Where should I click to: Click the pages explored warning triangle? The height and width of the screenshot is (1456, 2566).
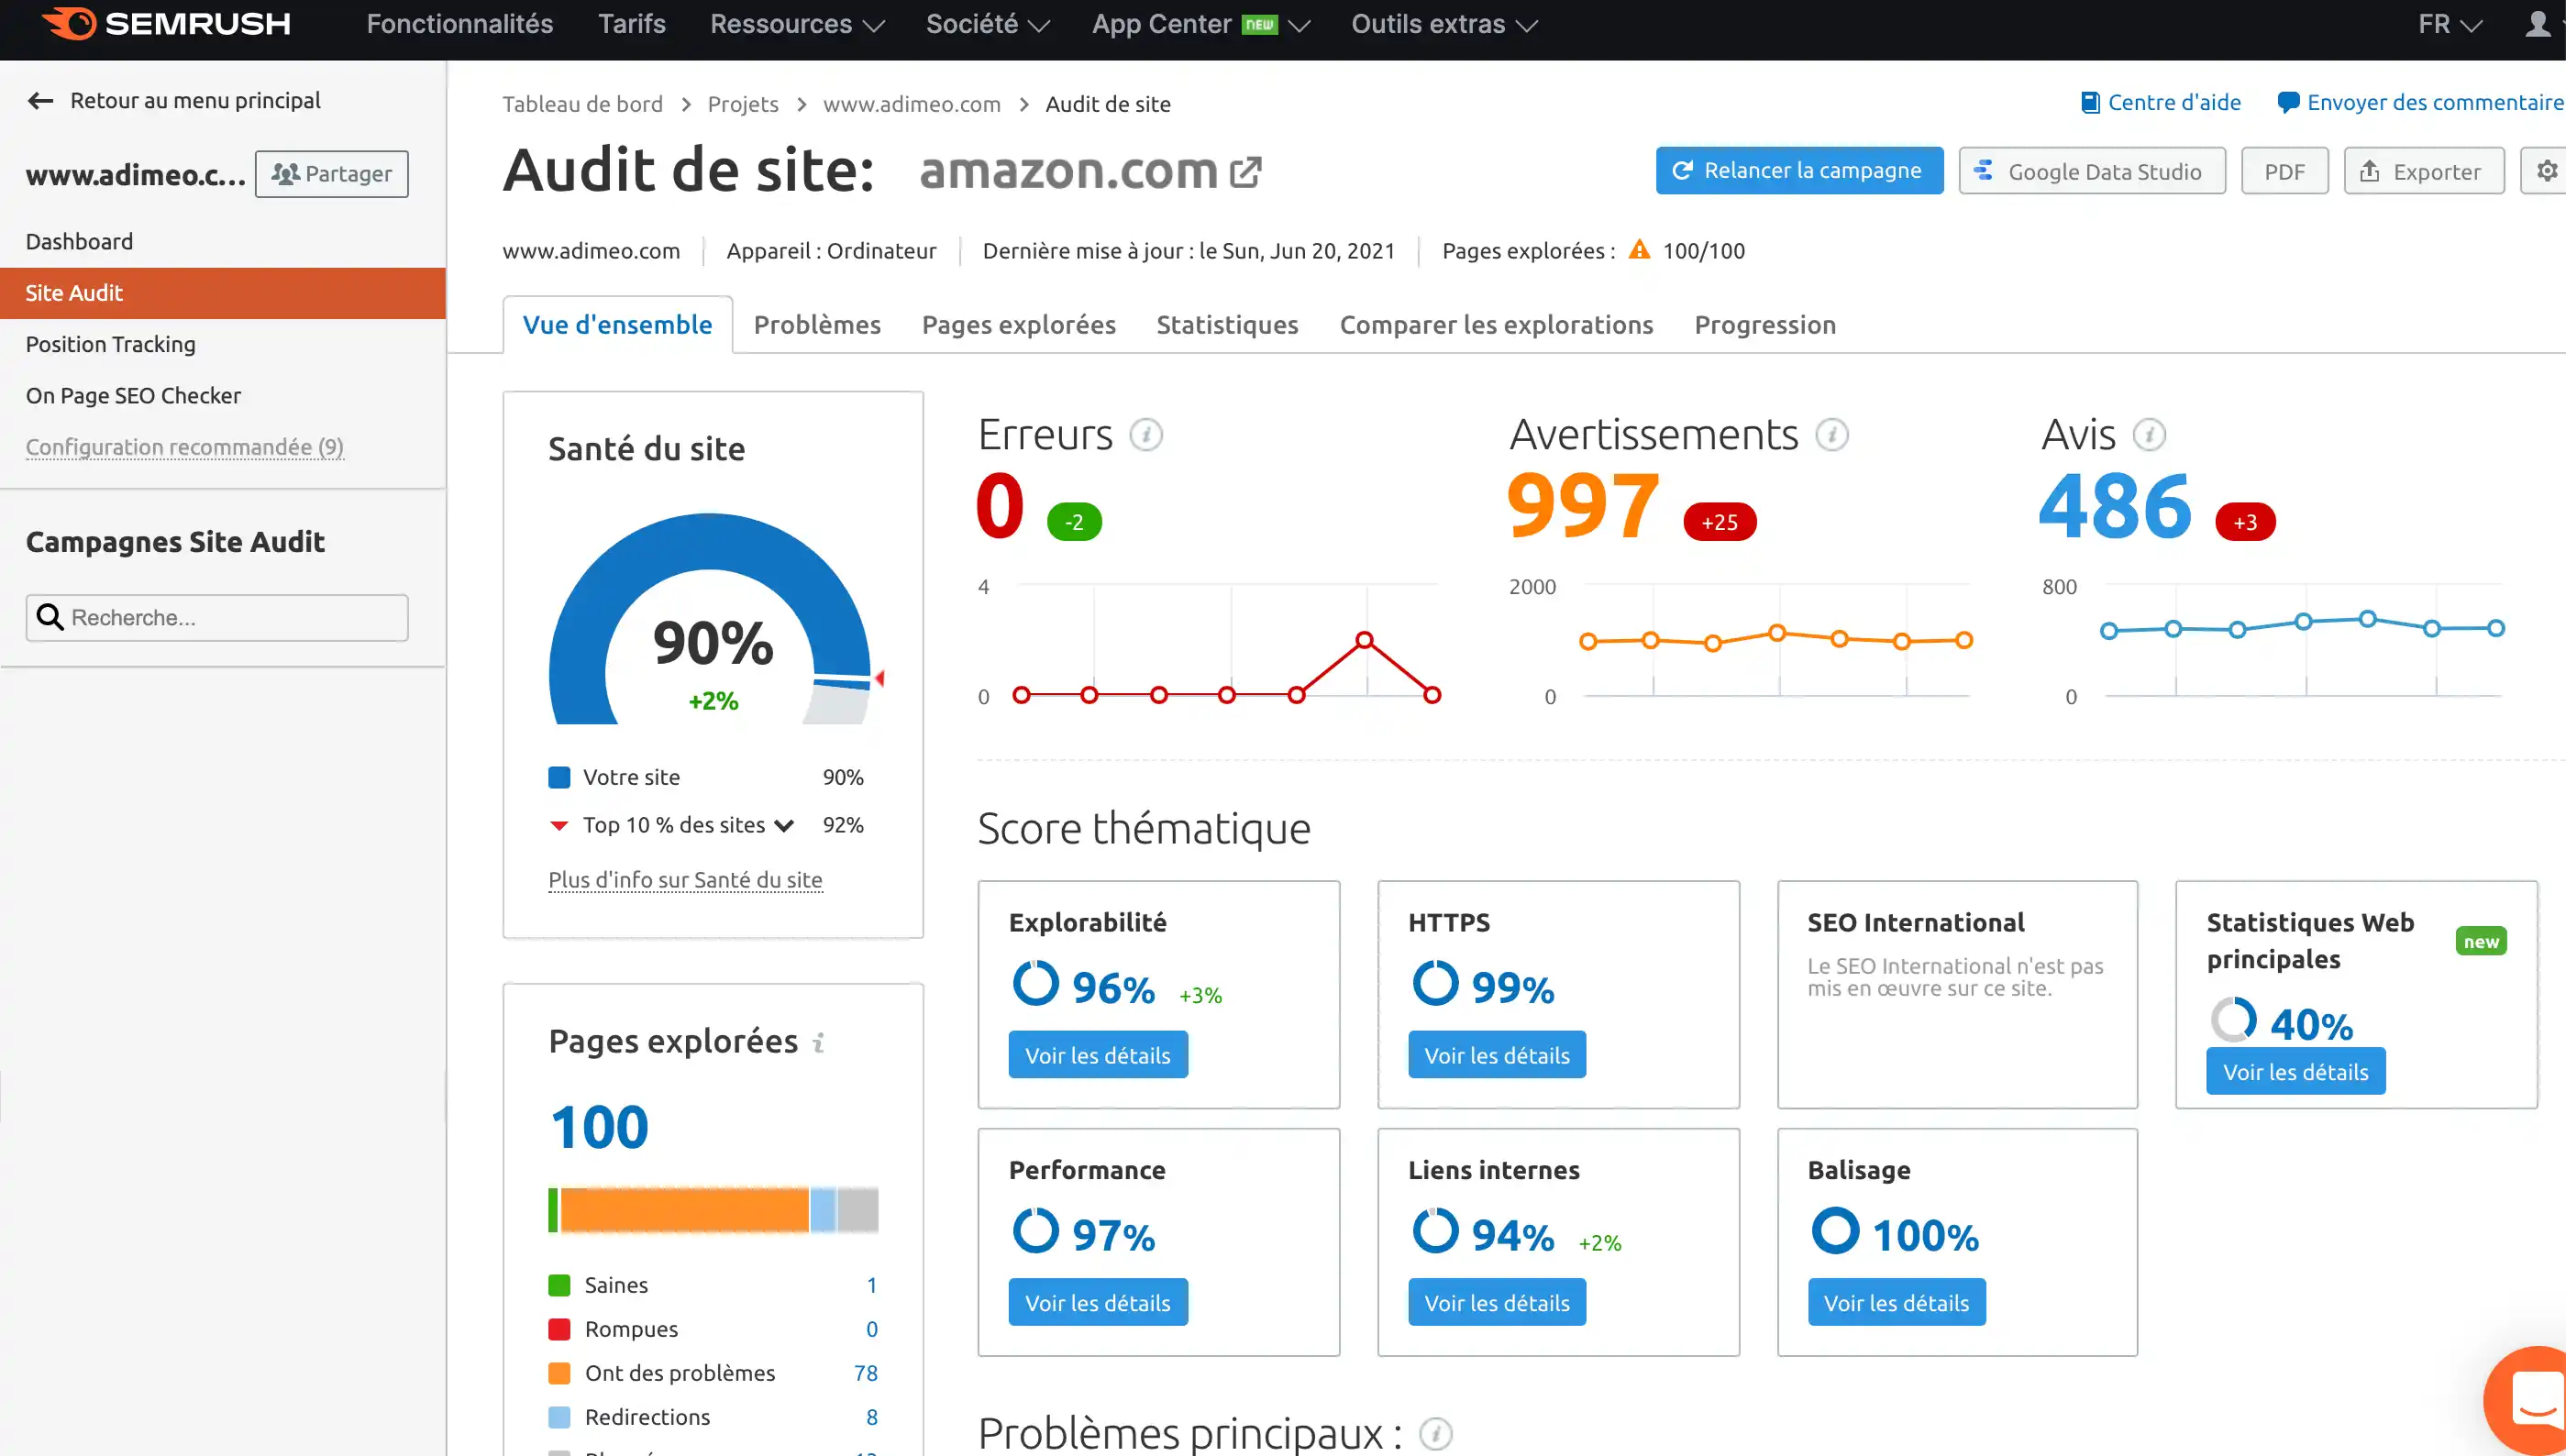[x=1639, y=250]
